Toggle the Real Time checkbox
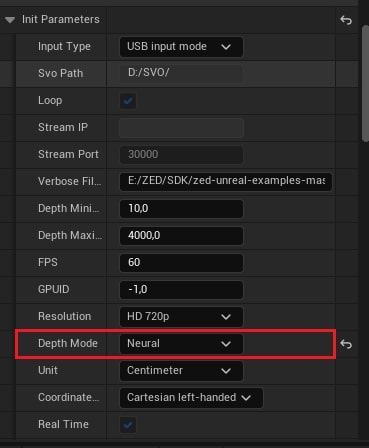369x448 pixels. tap(128, 425)
